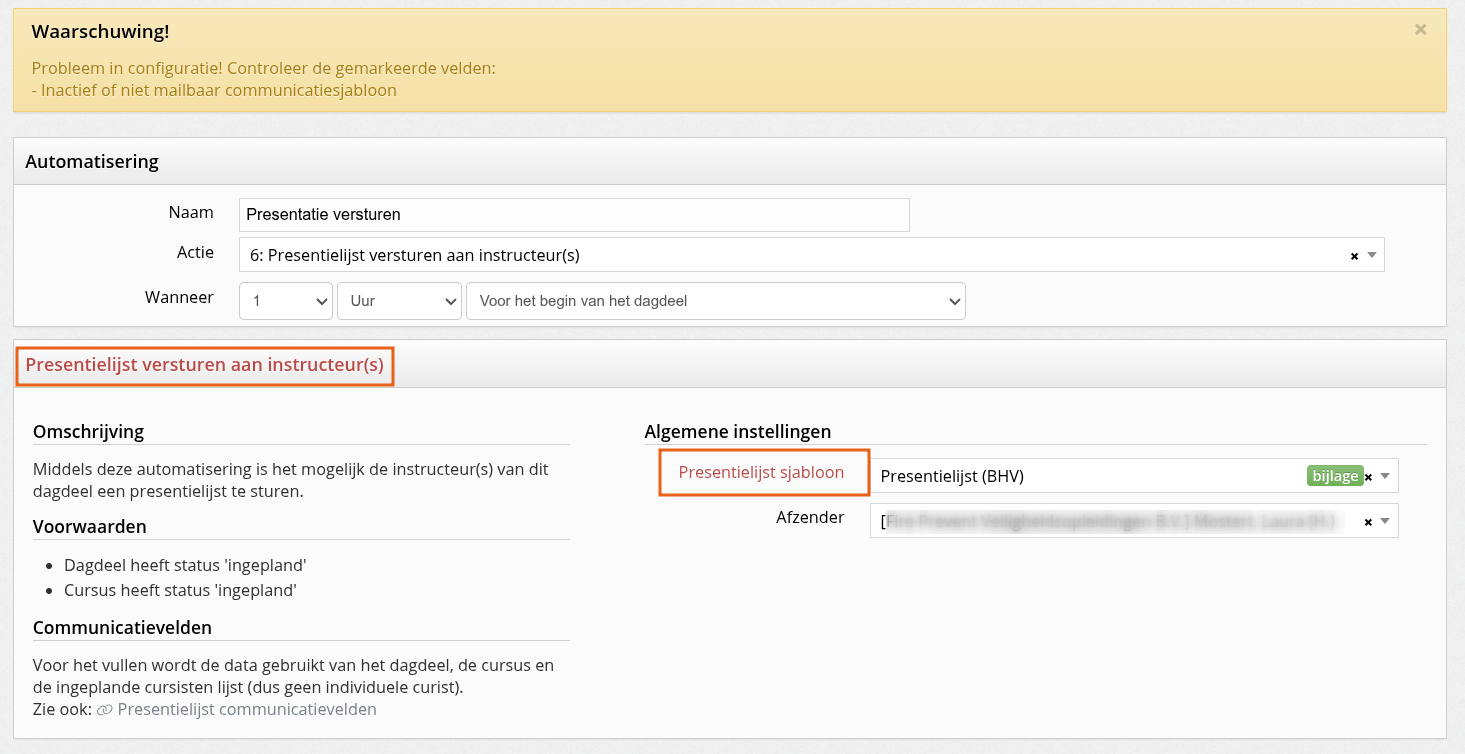Viewport: 1465px width, 754px height.
Task: Expand the Presentielijst sjabloon dropdown arrow
Action: pyautogui.click(x=1385, y=476)
